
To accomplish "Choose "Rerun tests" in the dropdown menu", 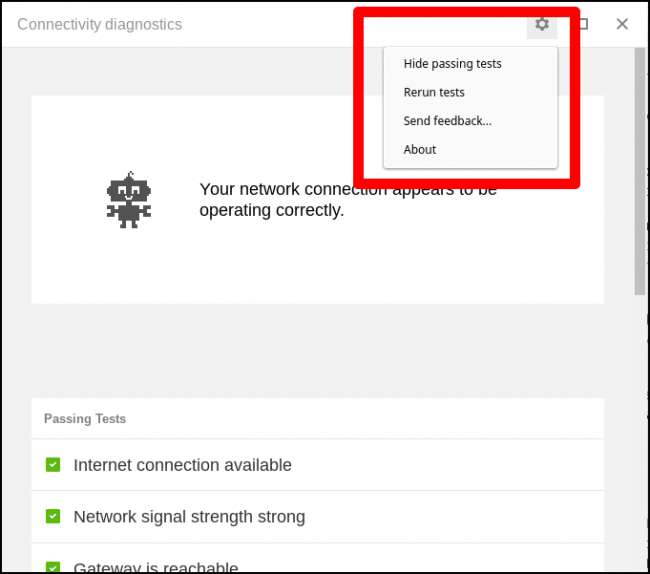I will pos(434,92).
